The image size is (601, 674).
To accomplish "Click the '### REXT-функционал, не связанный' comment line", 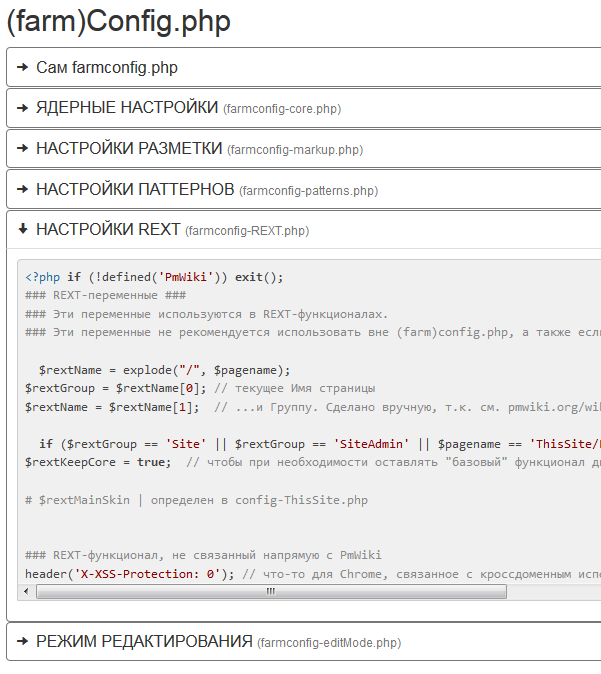I will coord(203,555).
